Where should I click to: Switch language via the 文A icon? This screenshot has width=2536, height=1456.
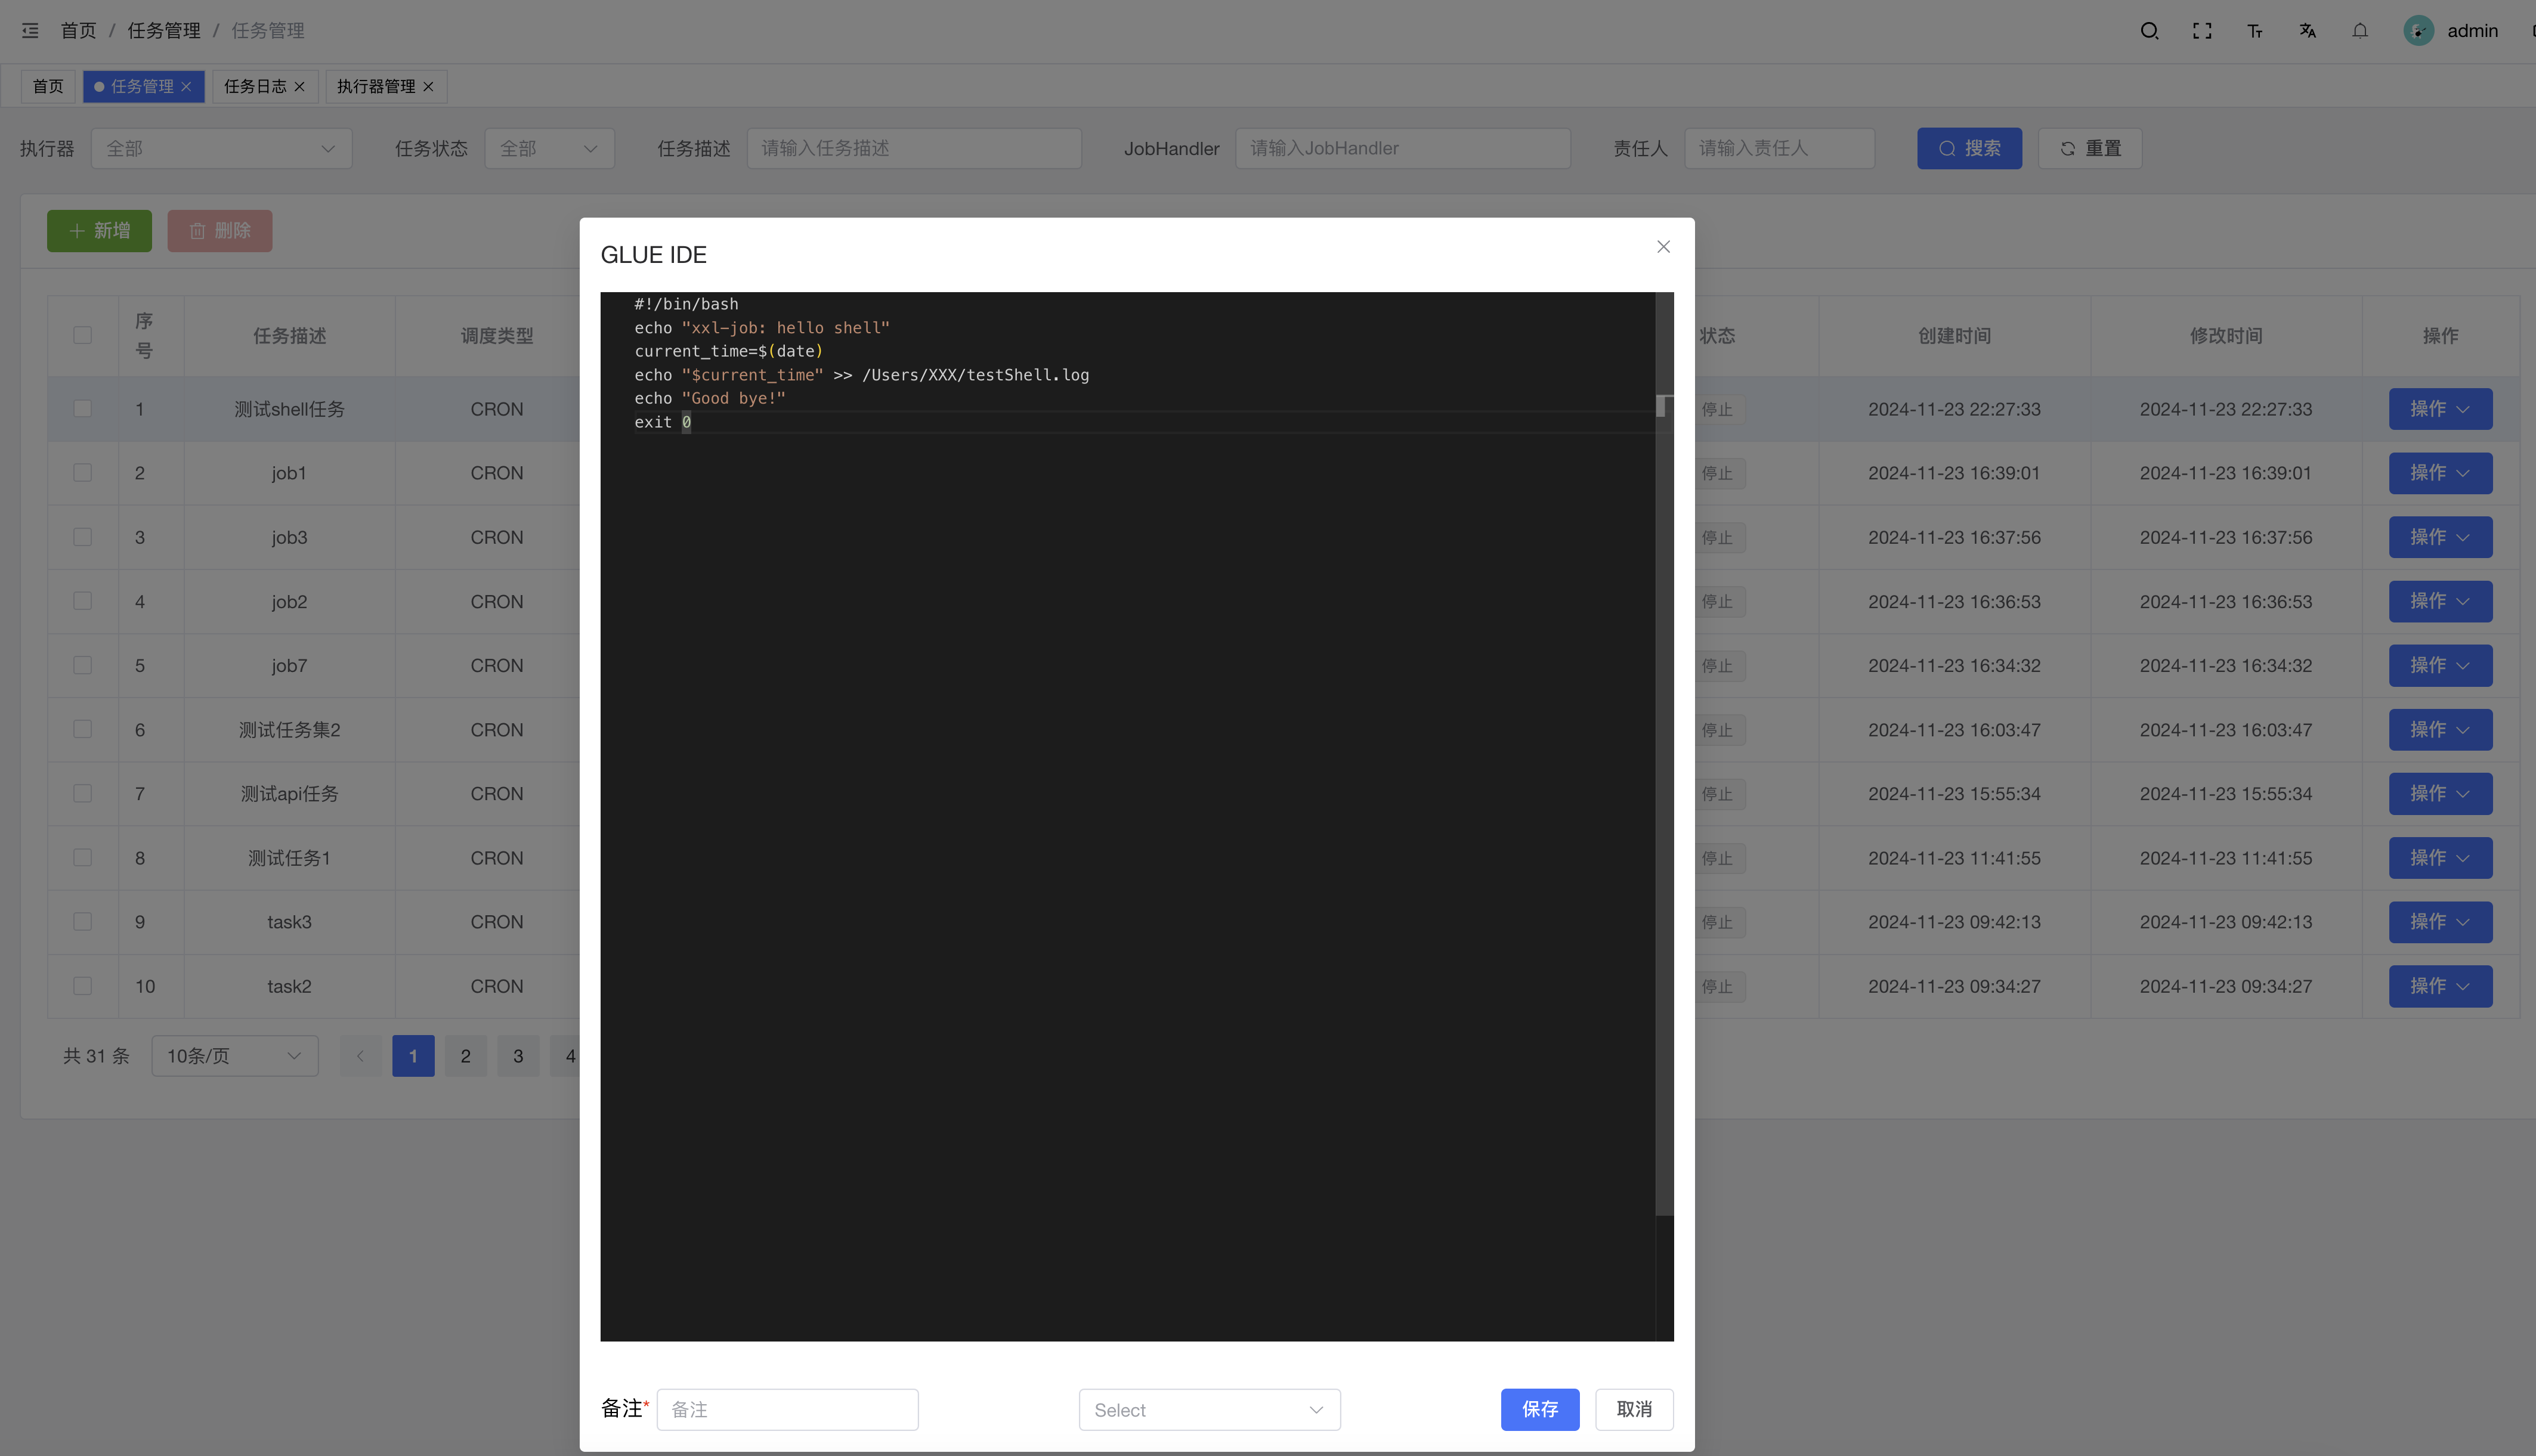point(2308,30)
